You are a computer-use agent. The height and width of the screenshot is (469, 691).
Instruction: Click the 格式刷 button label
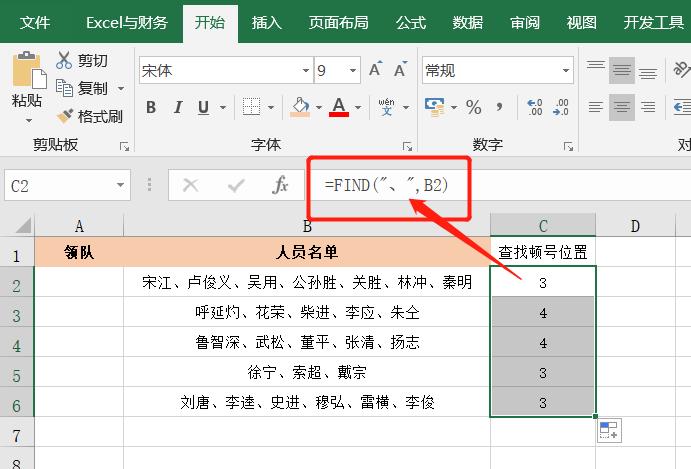point(100,117)
